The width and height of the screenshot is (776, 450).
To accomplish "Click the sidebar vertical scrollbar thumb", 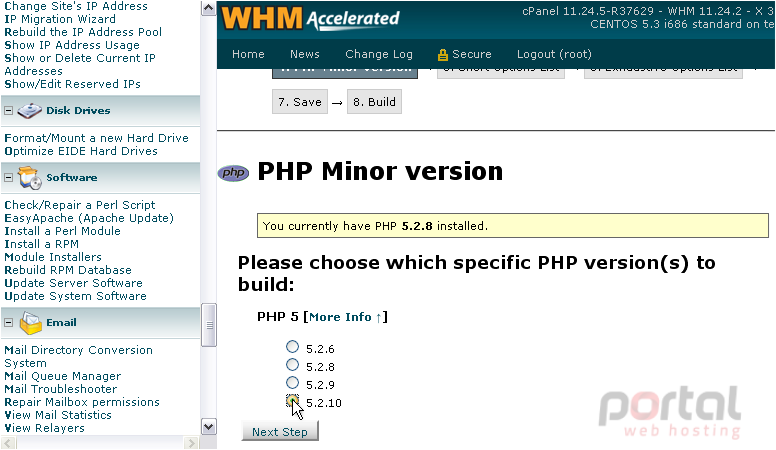I will pyautogui.click(x=209, y=325).
